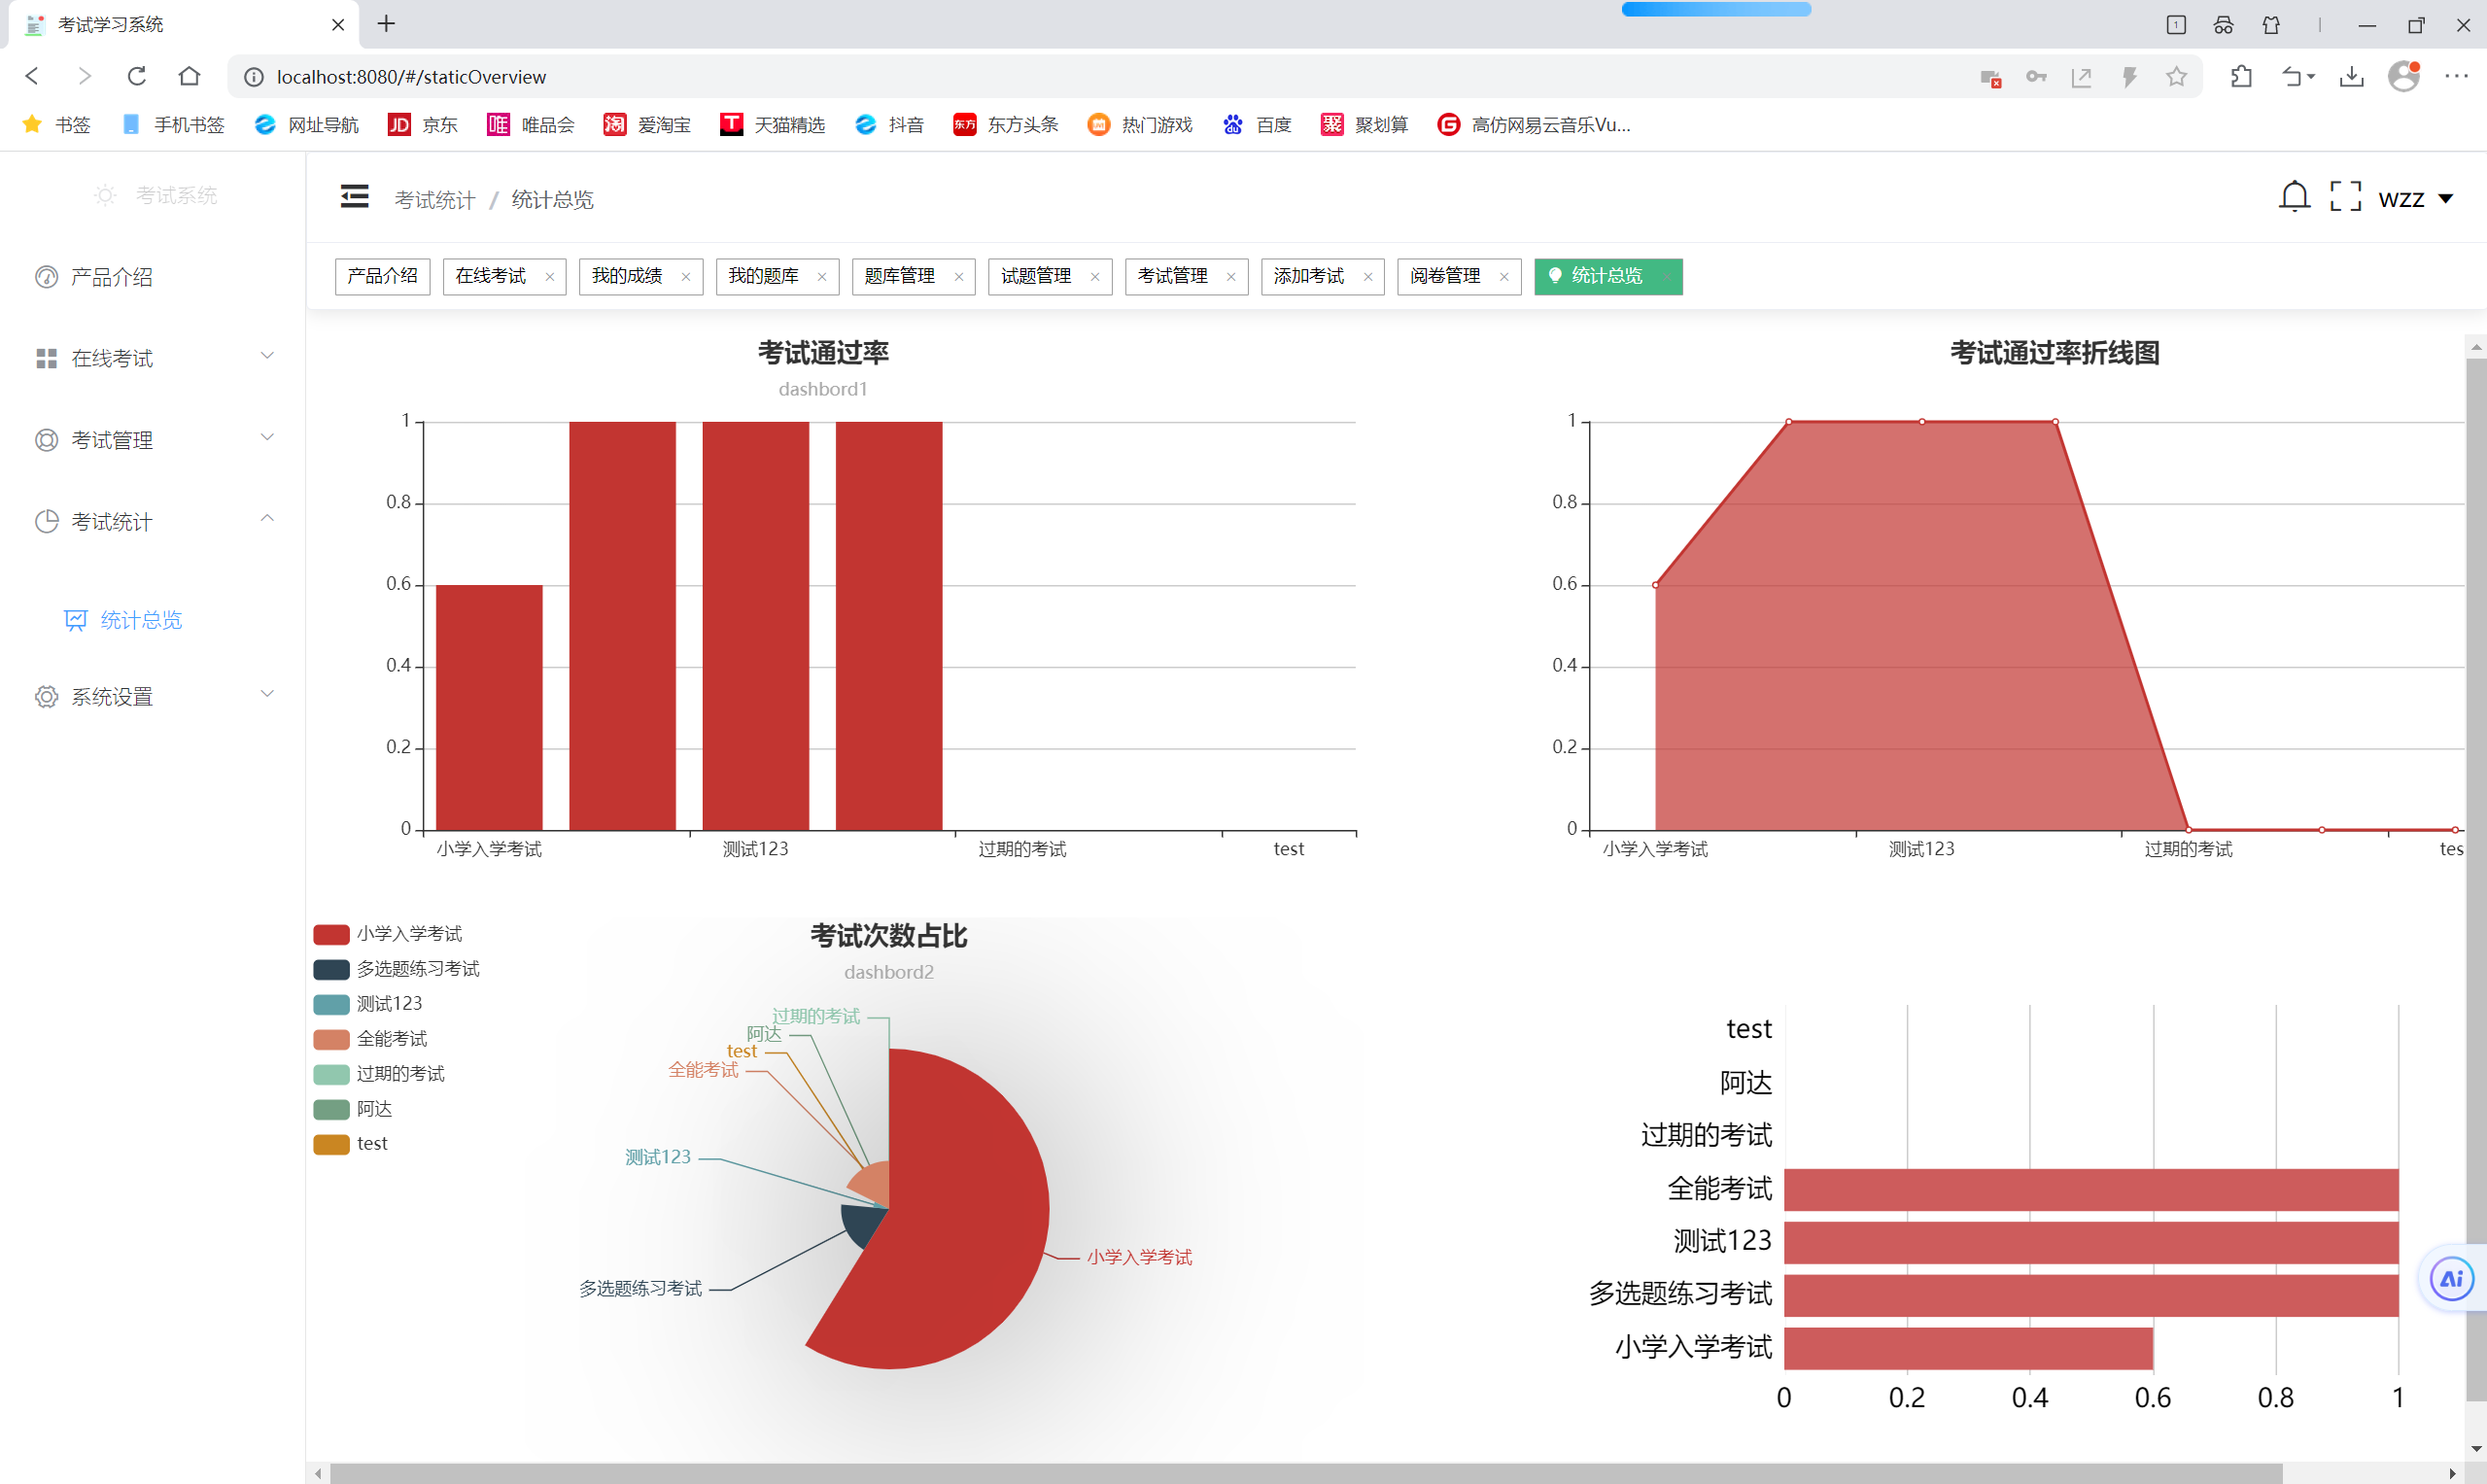Screen dimensions: 2487x1484
Task: Open browser downloads icon
Action: click(x=2352, y=77)
